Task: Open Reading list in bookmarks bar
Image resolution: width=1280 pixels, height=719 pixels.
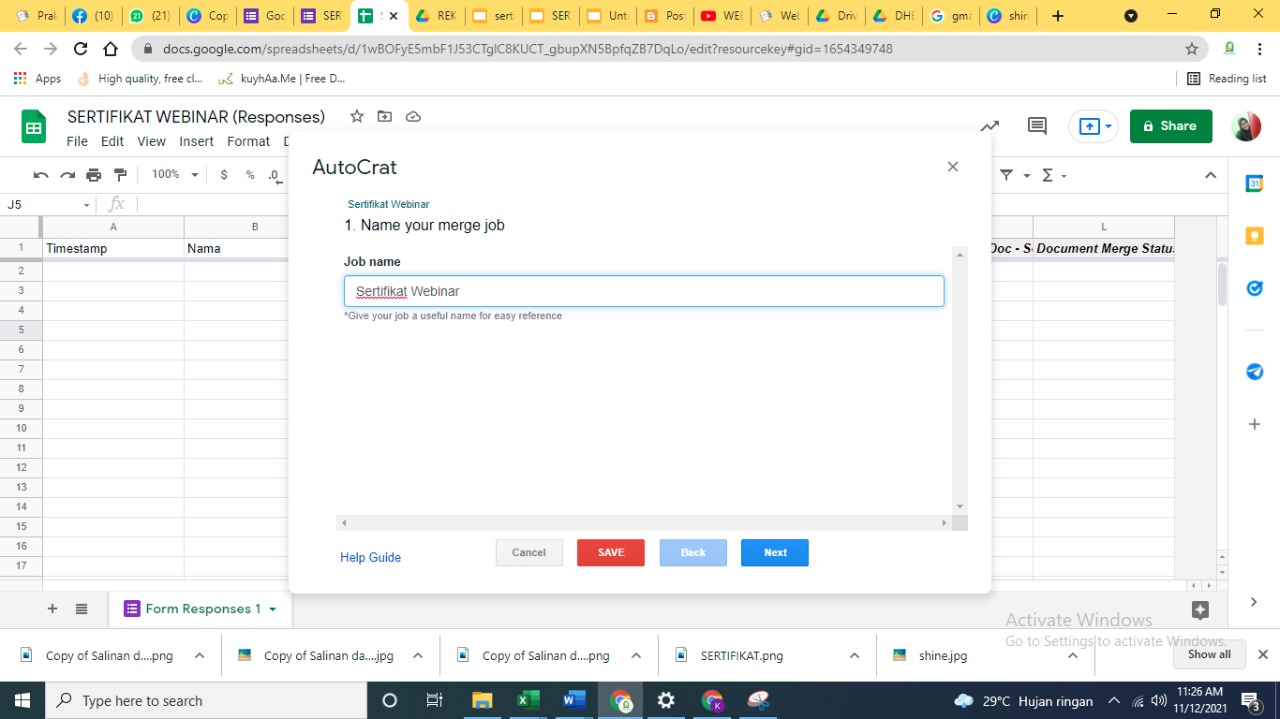Action: tap(1226, 79)
